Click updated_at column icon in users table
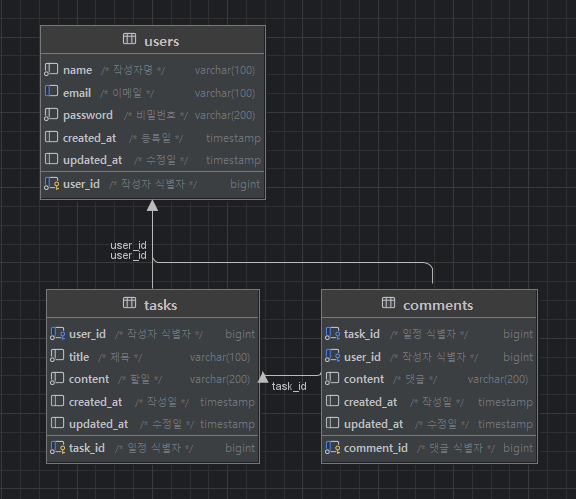The width and height of the screenshot is (576, 499). [x=51, y=159]
